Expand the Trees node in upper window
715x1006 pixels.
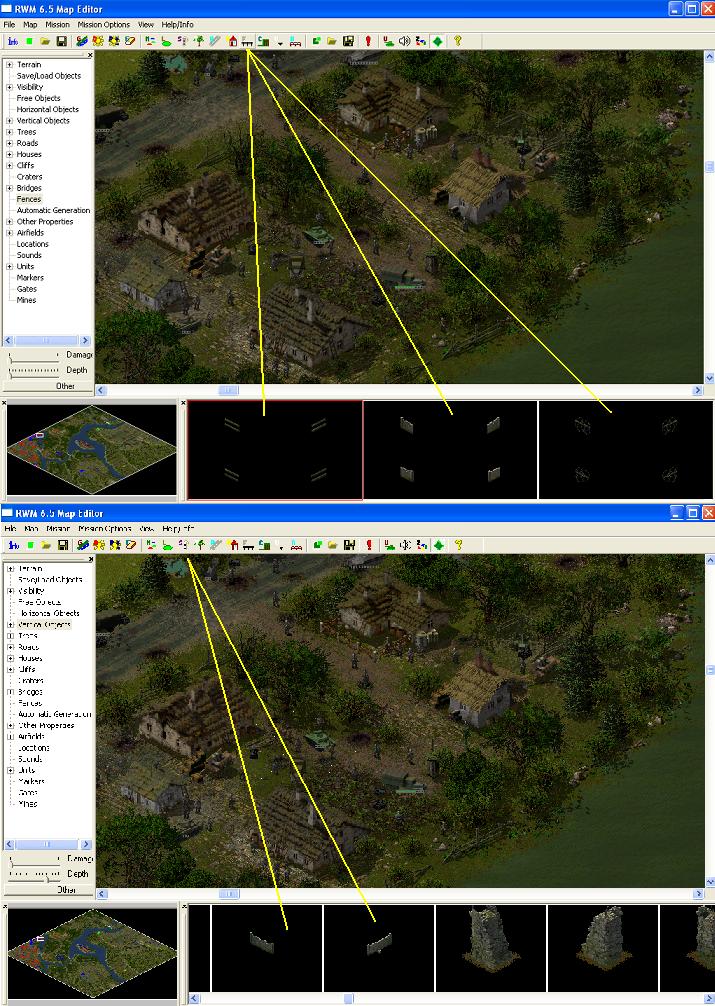(x=10, y=132)
